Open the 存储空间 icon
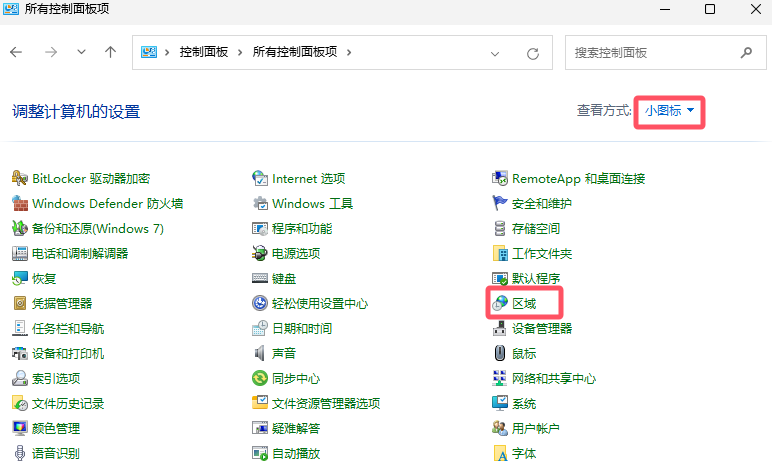This screenshot has width=772, height=476. point(500,228)
